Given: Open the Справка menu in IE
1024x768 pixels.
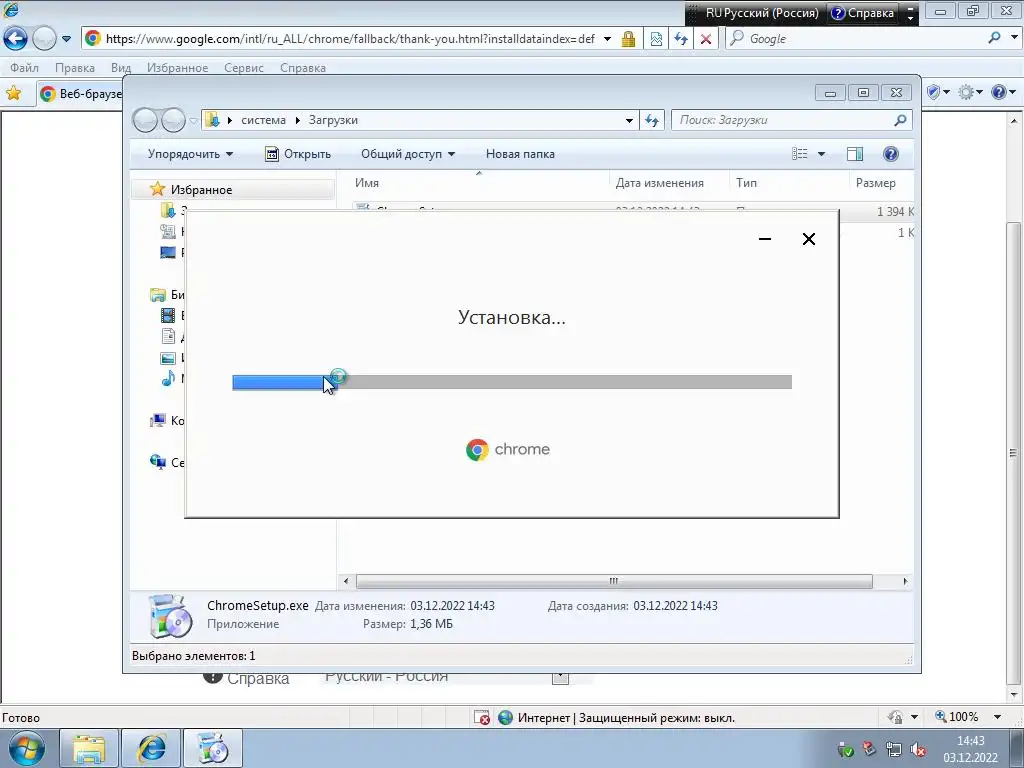Looking at the screenshot, I should (x=302, y=68).
